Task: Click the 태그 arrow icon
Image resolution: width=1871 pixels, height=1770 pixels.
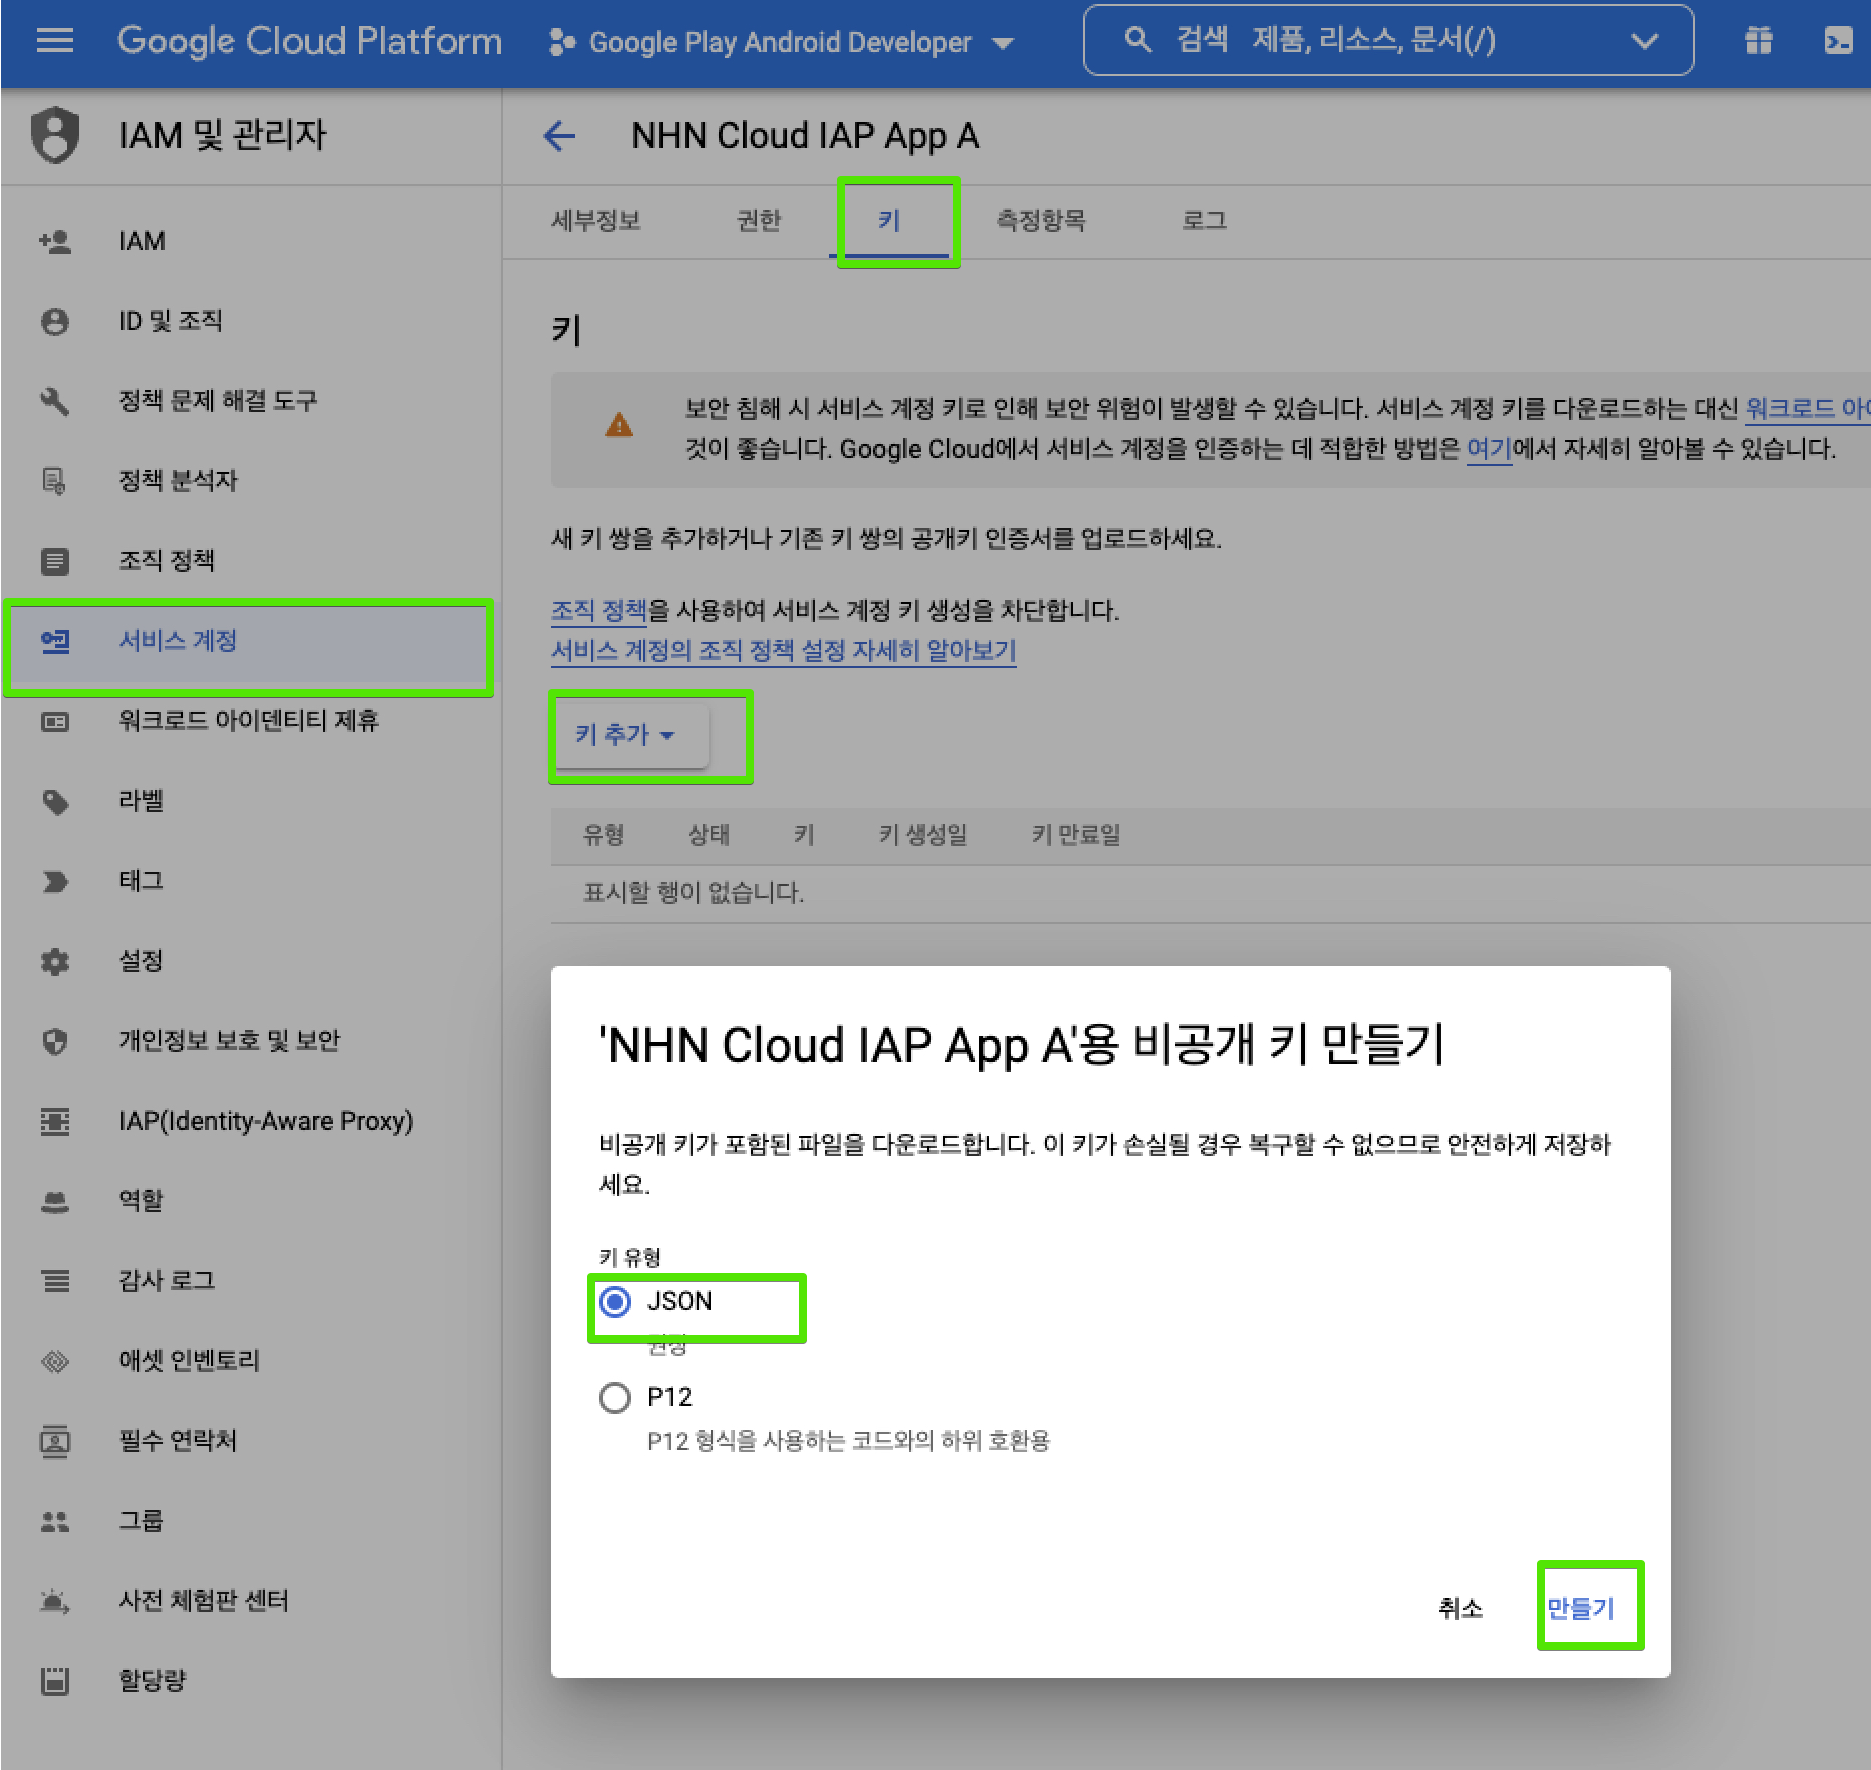Action: pos(55,881)
